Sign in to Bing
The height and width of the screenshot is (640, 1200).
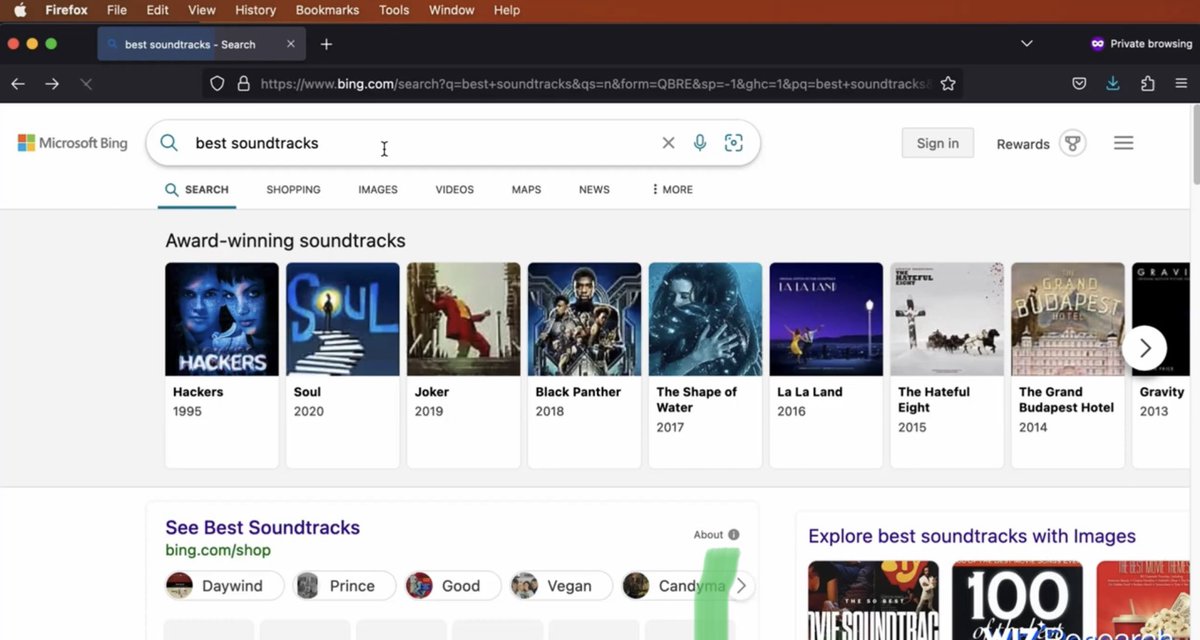937,143
